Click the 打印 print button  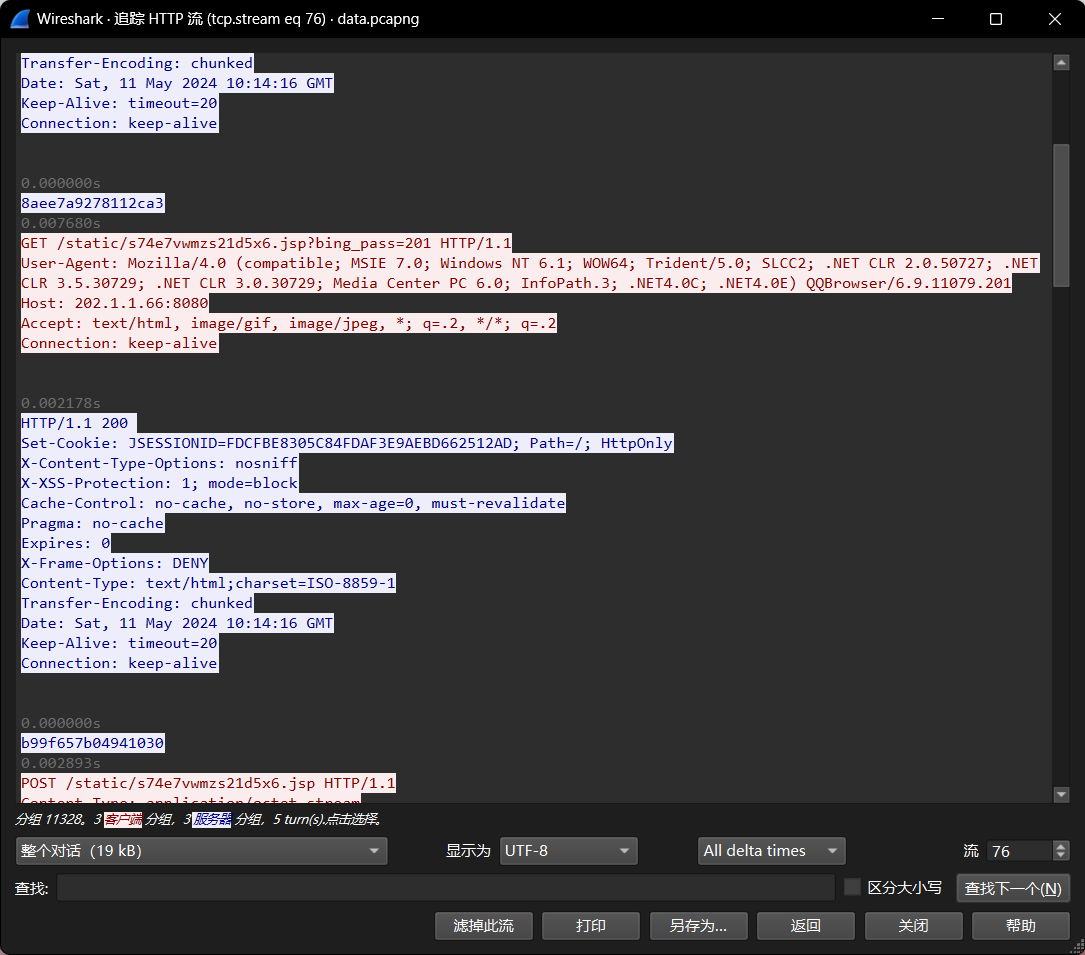[x=591, y=926]
